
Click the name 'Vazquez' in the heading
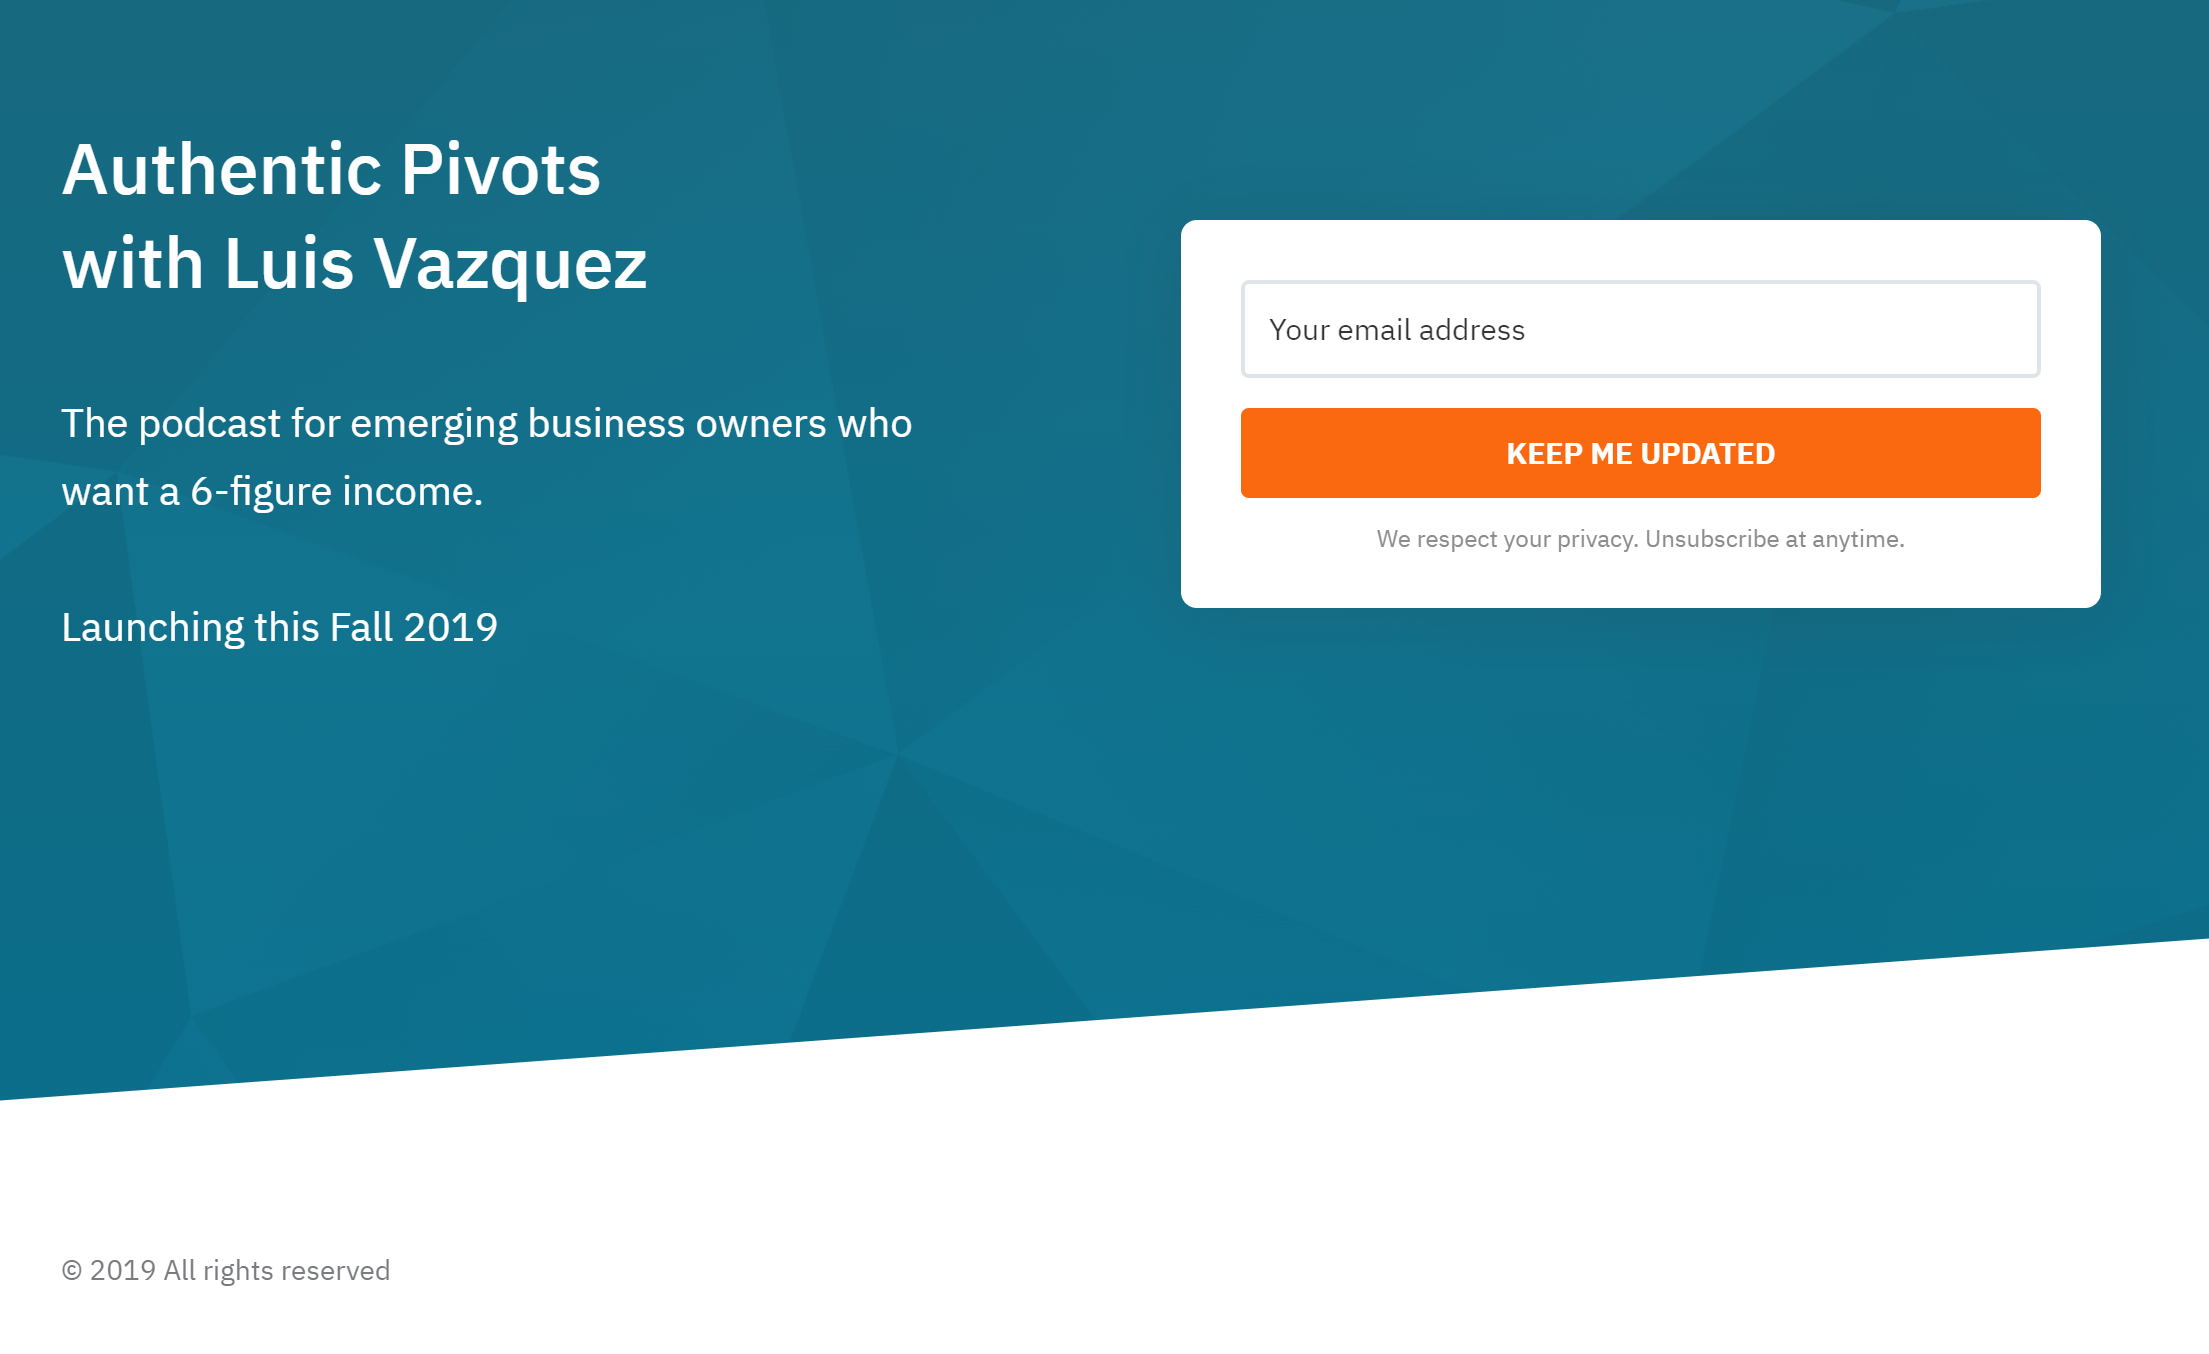(x=510, y=265)
